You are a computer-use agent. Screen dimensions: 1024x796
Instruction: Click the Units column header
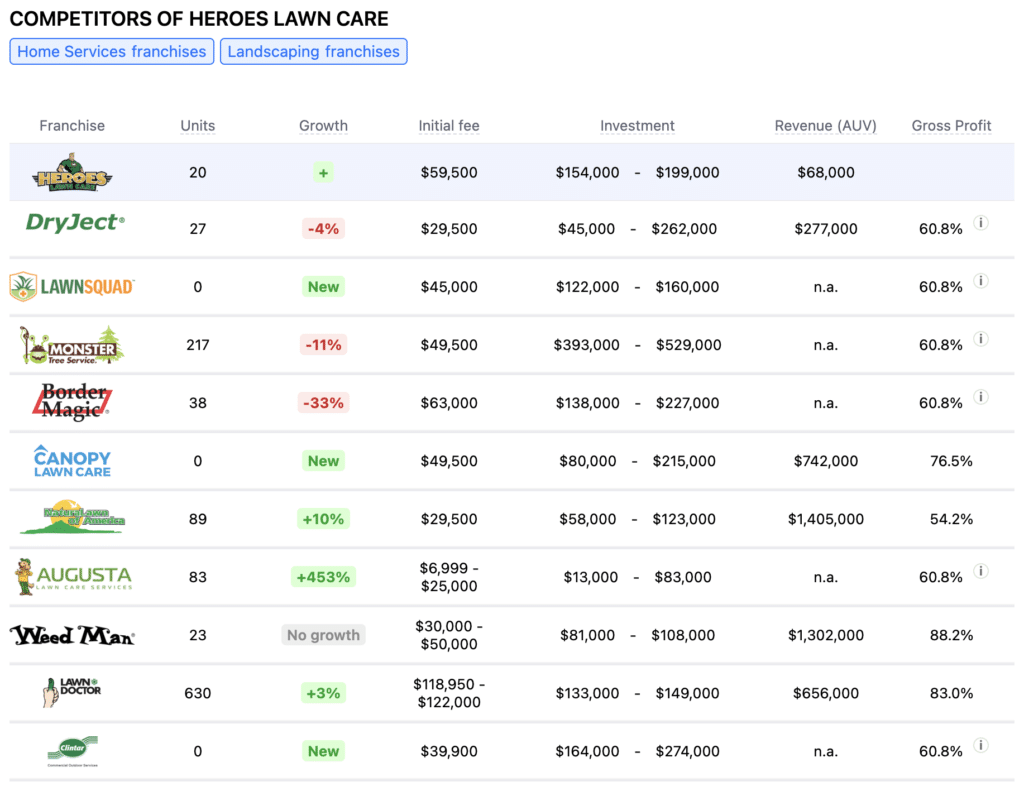(x=198, y=125)
